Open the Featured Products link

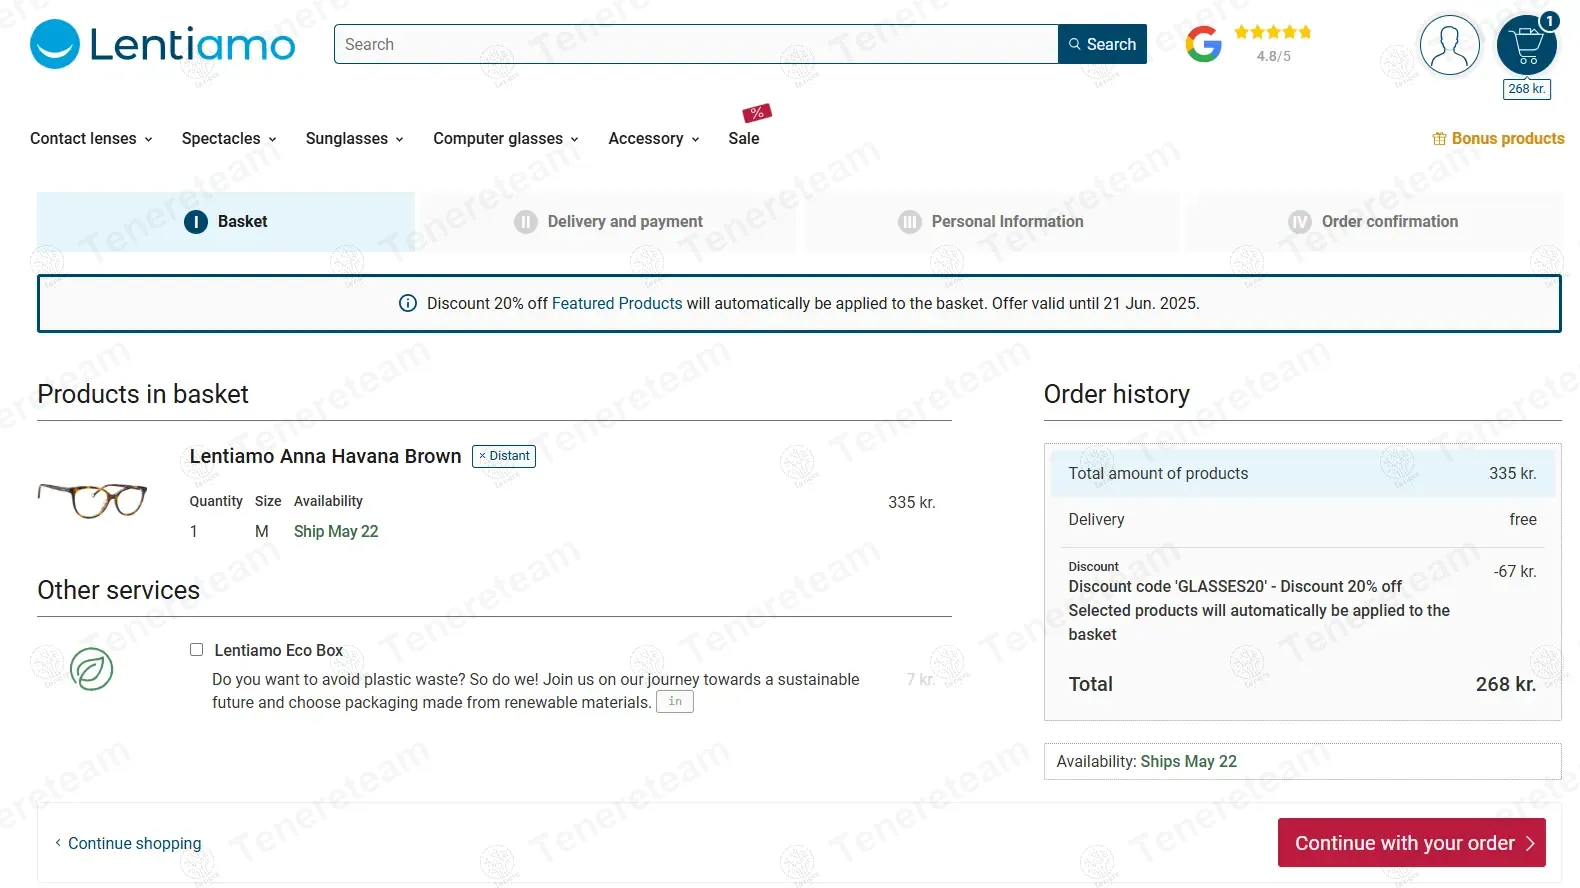[617, 303]
